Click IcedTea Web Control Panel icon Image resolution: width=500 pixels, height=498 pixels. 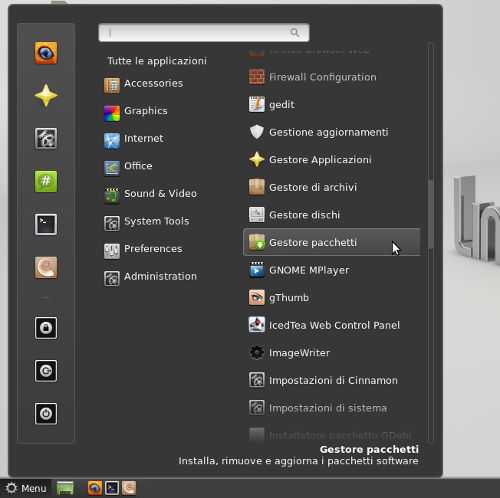click(x=257, y=325)
